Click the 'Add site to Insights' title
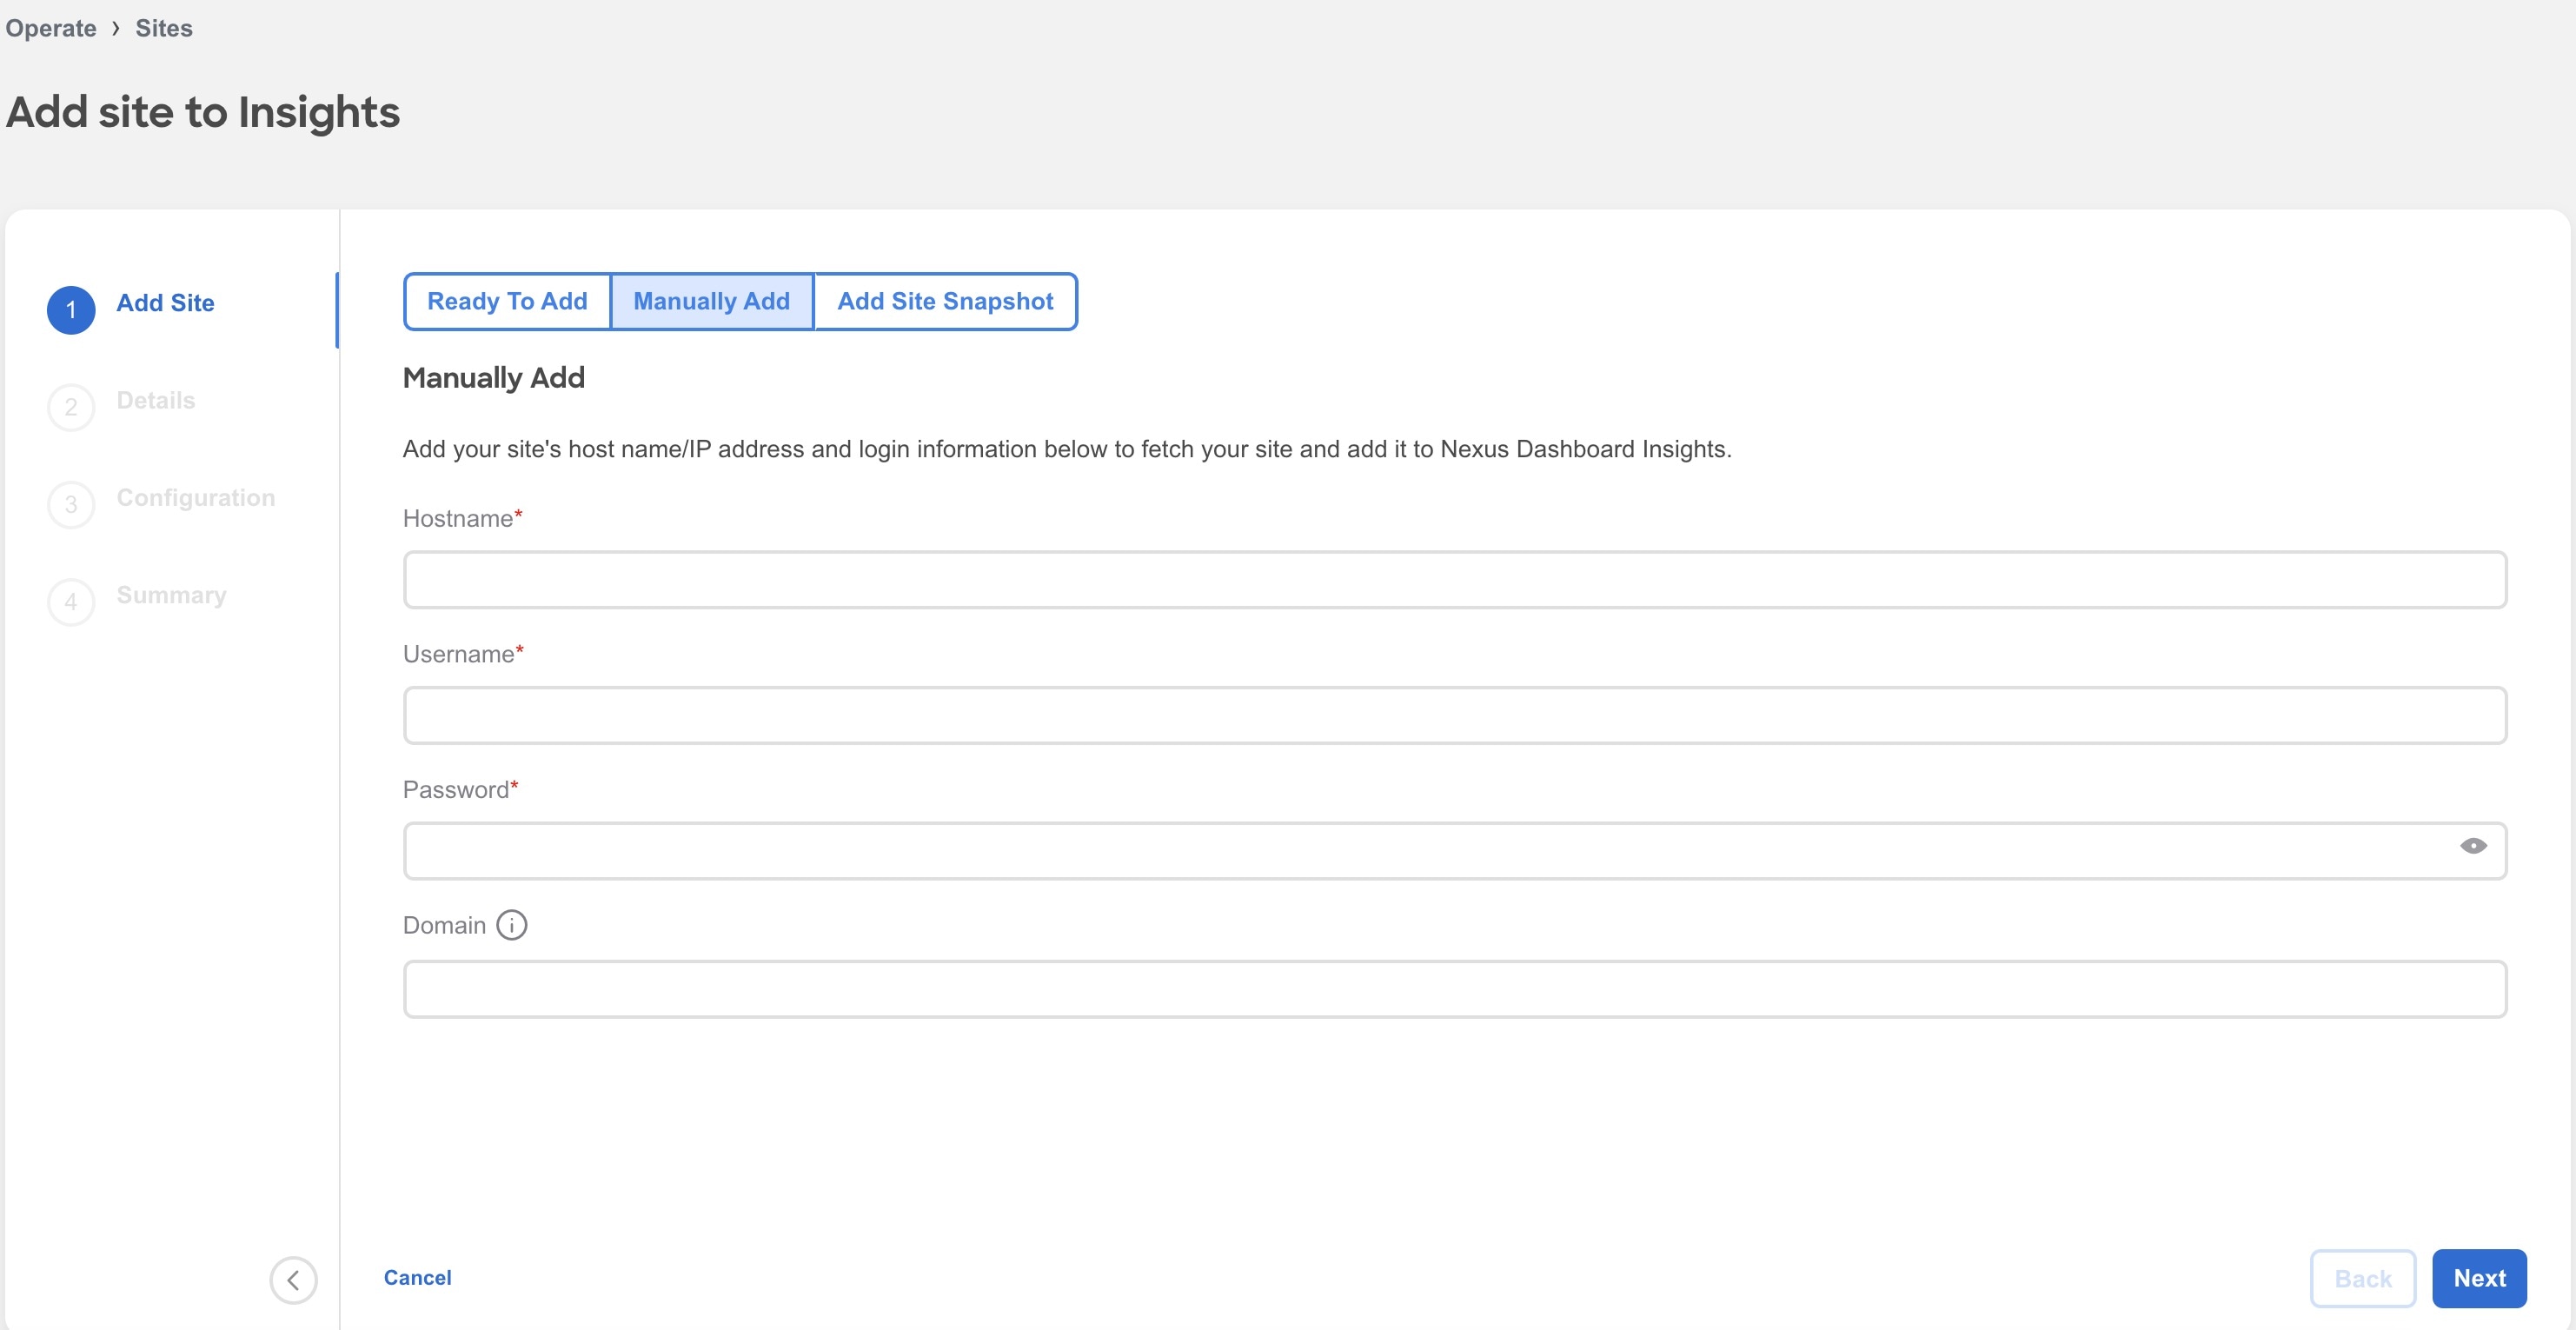This screenshot has height=1330, width=2576. tap(203, 112)
